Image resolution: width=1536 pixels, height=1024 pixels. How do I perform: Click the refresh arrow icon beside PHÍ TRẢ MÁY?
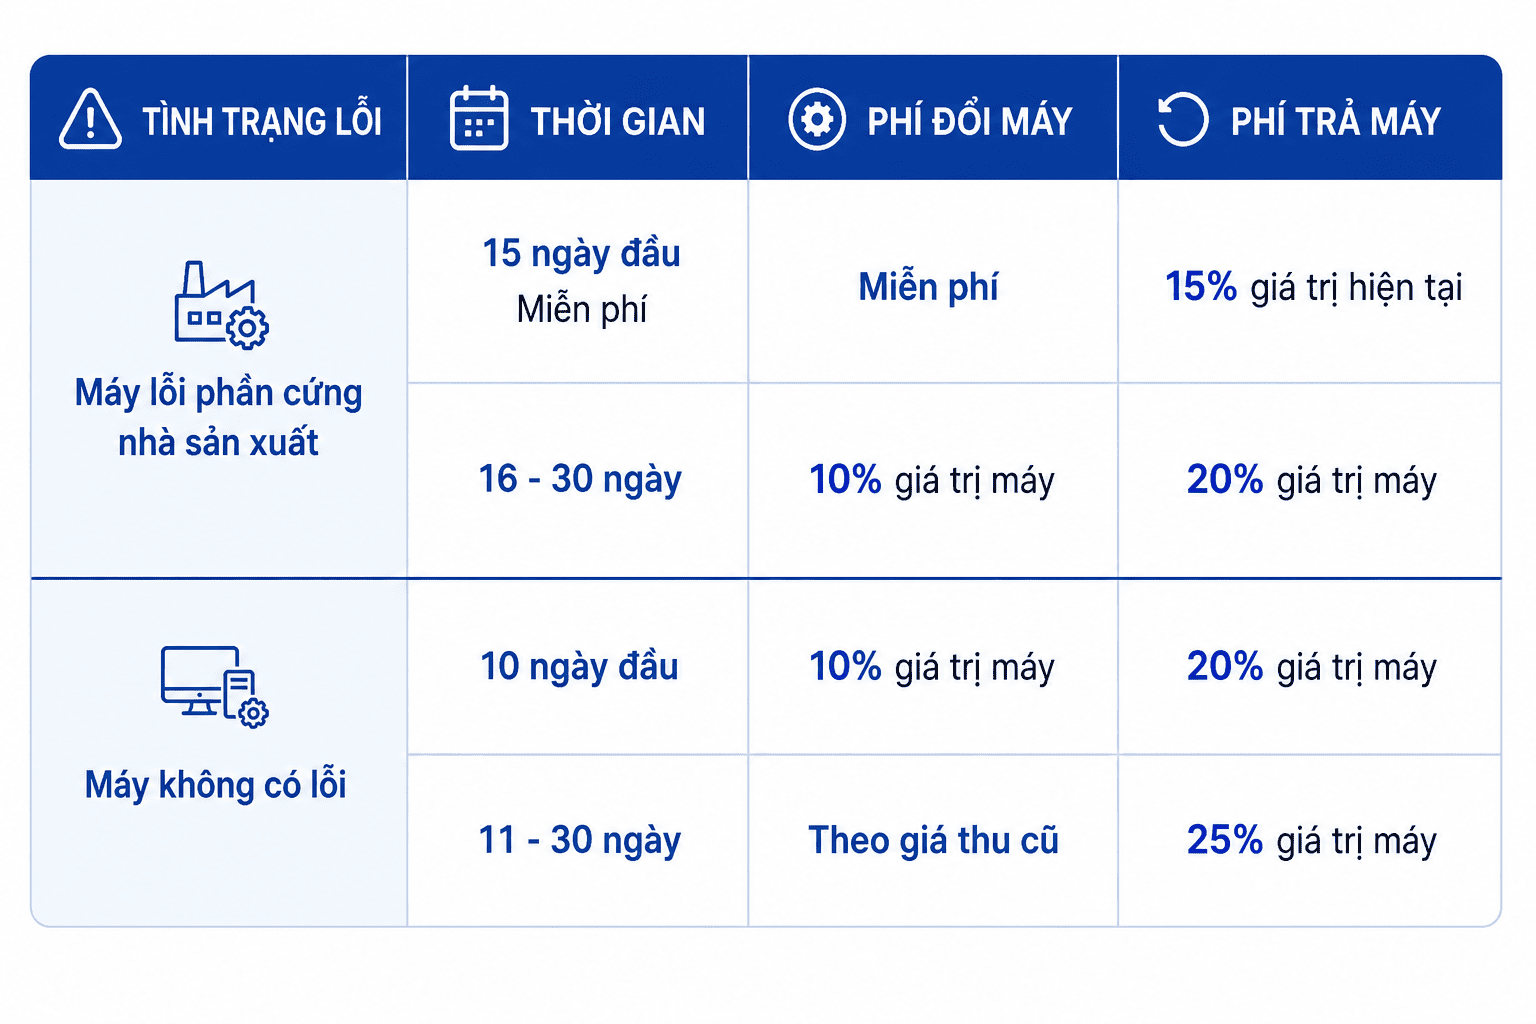pos(1183,120)
